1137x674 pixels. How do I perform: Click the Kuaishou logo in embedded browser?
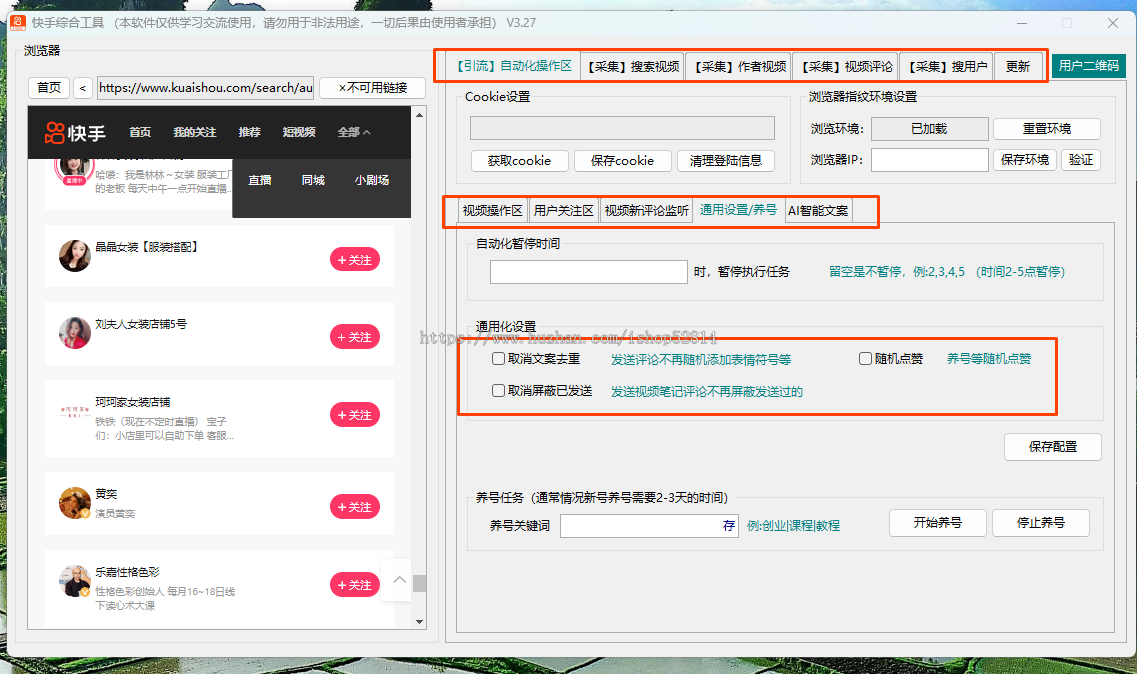tap(75, 133)
